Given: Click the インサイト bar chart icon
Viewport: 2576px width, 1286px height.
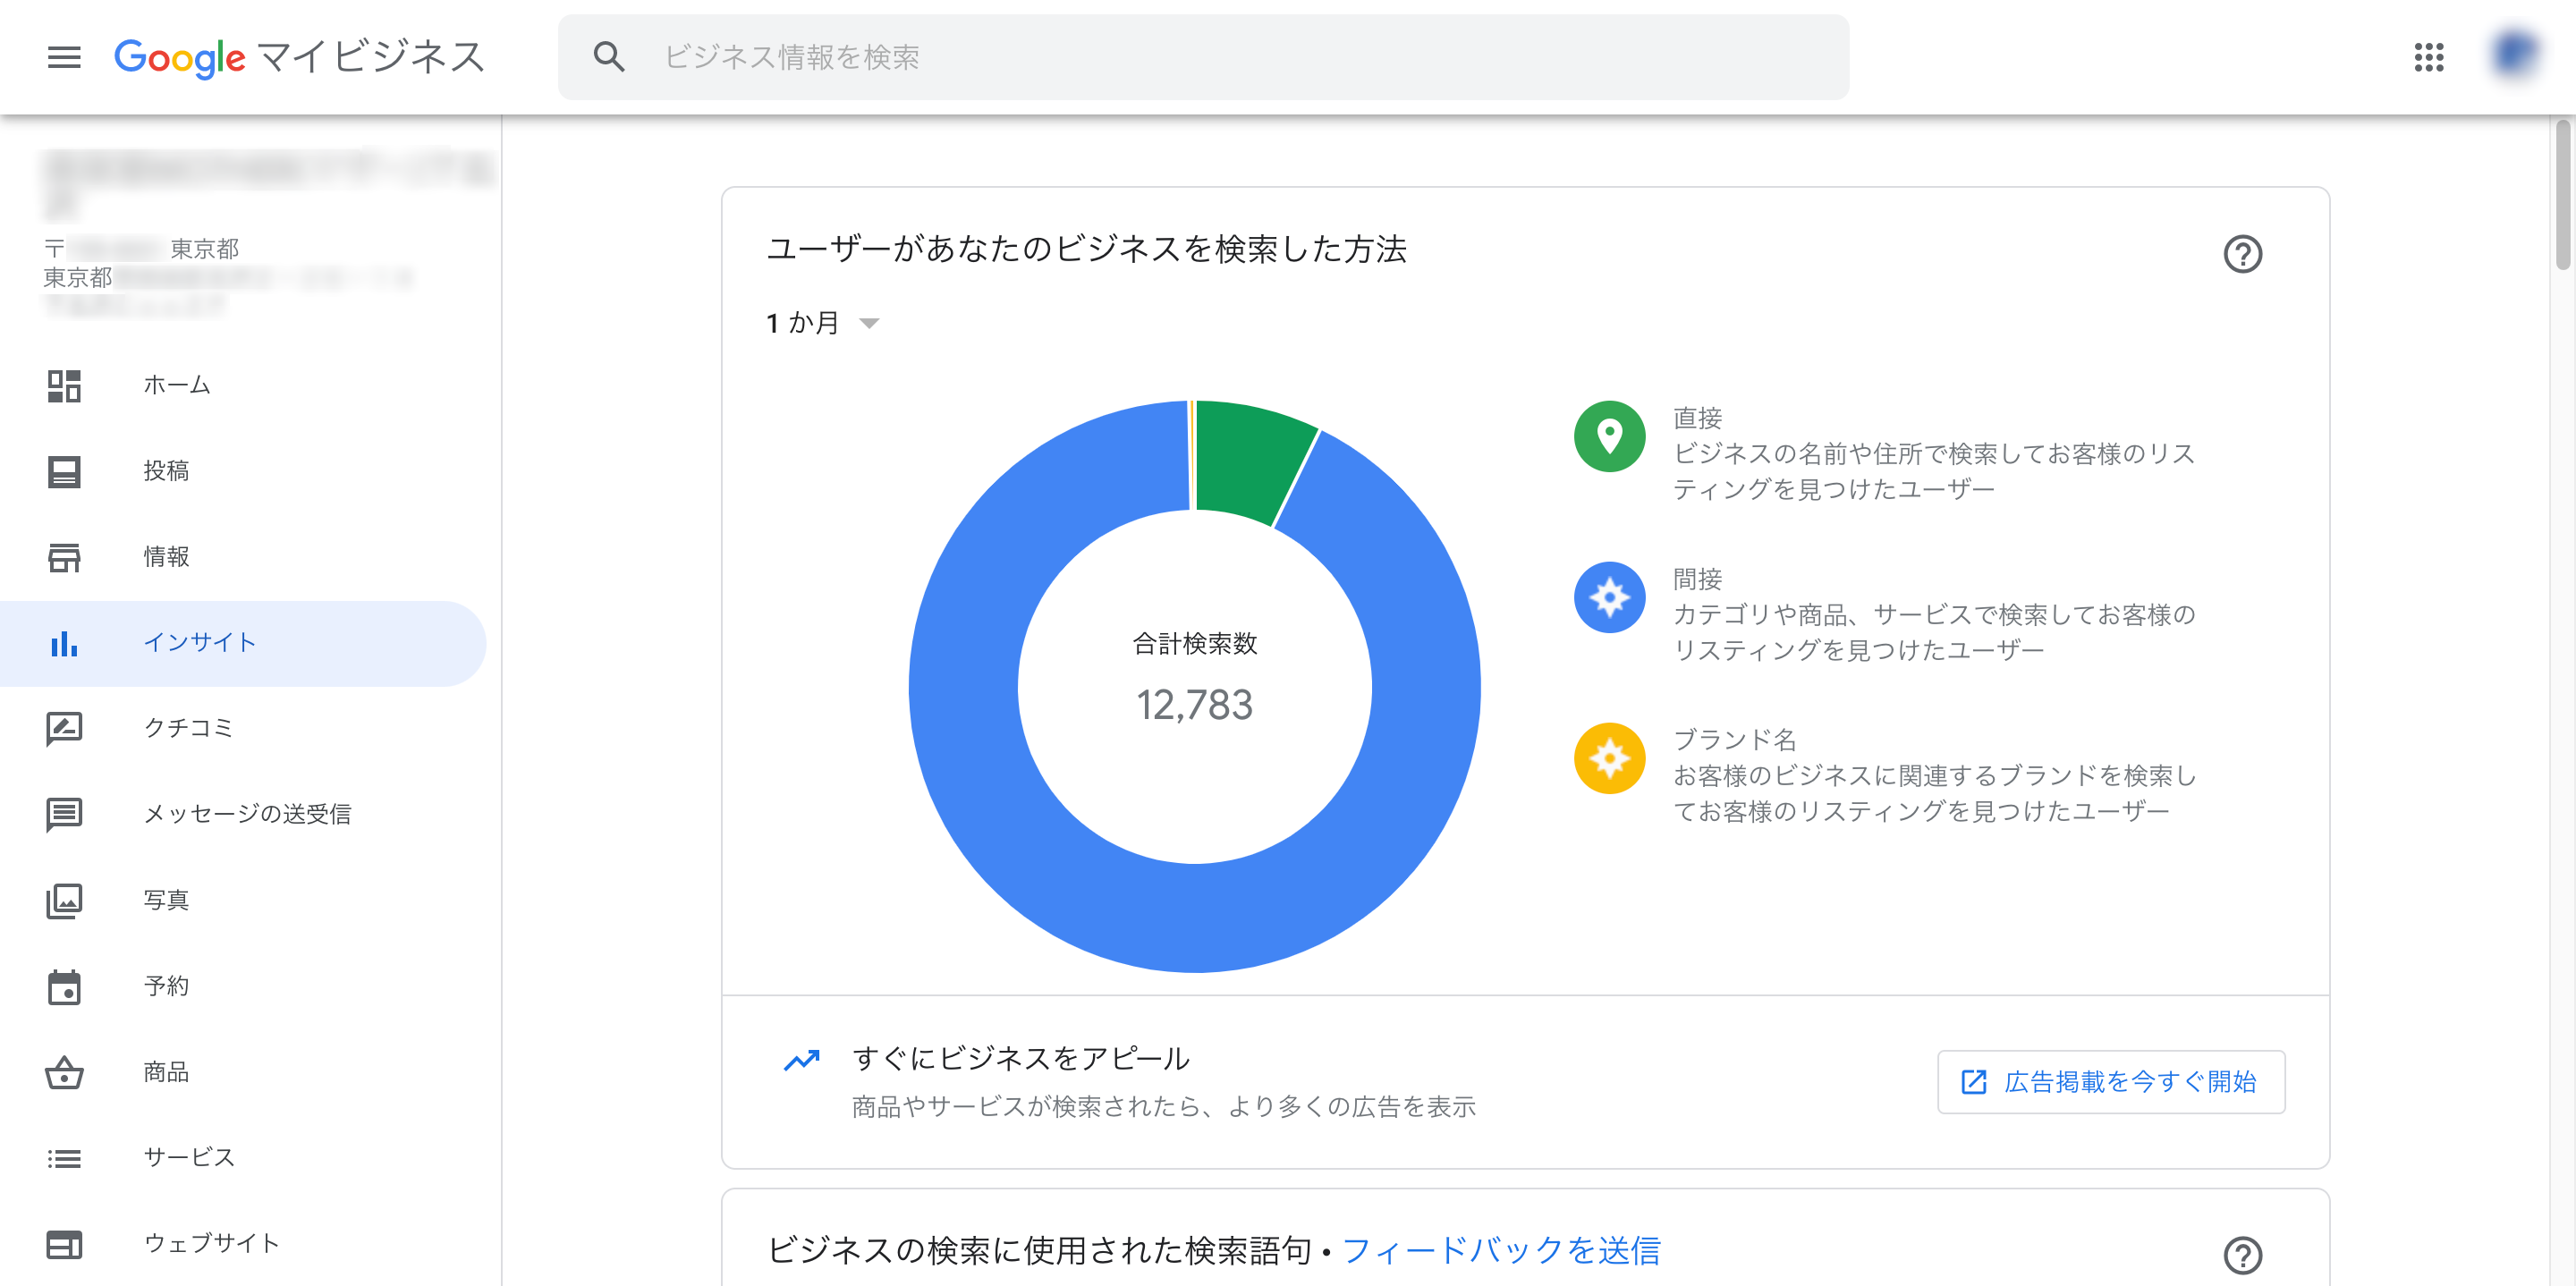Looking at the screenshot, I should [64, 643].
